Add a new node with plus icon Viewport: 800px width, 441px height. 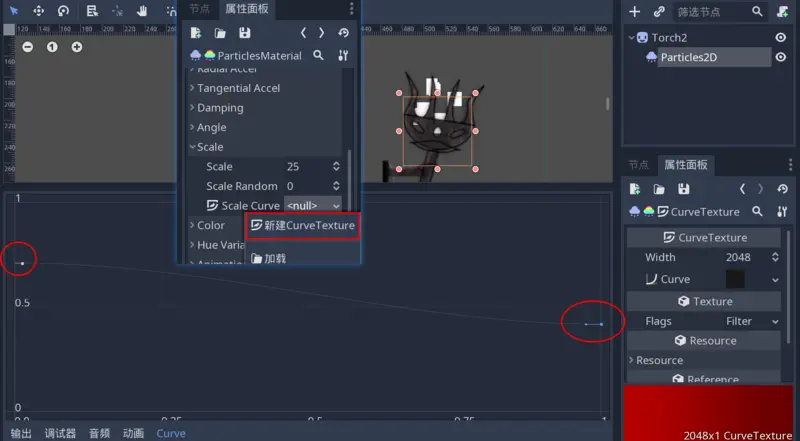click(634, 11)
